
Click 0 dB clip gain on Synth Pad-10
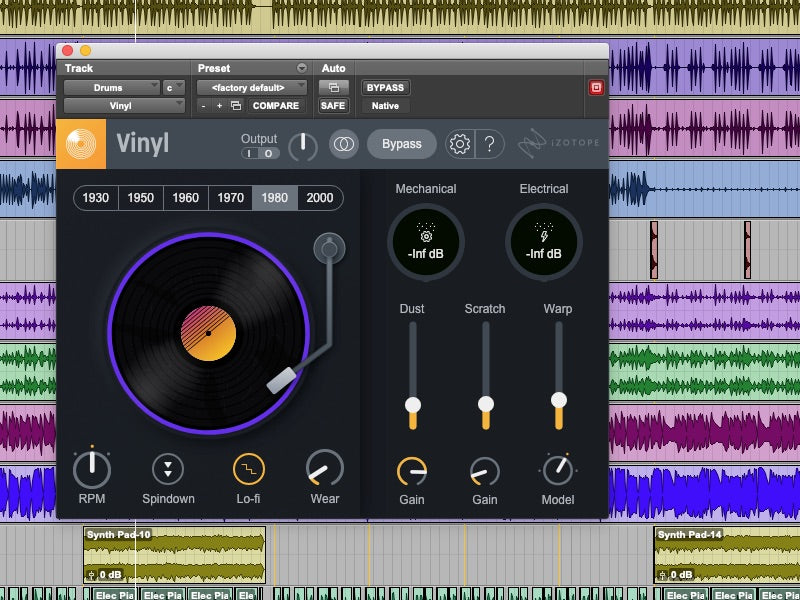click(x=105, y=575)
